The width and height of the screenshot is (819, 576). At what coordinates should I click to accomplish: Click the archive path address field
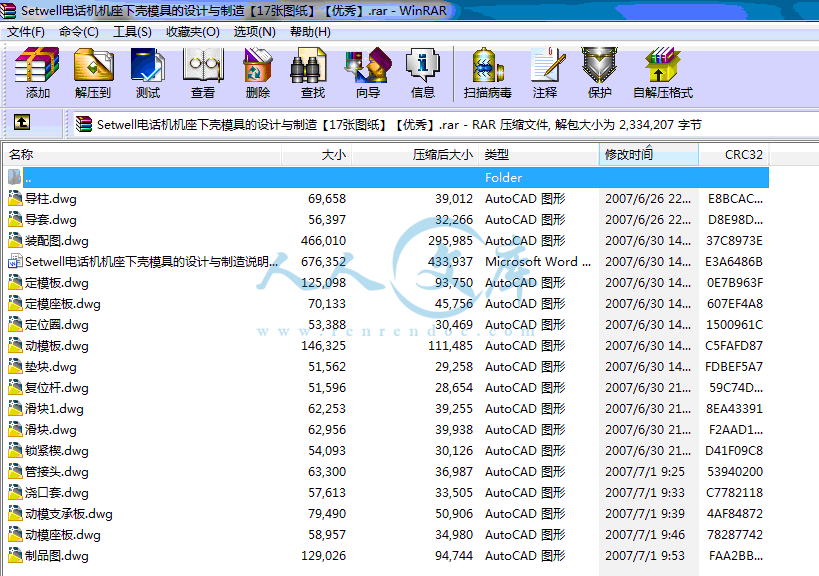tap(444, 124)
